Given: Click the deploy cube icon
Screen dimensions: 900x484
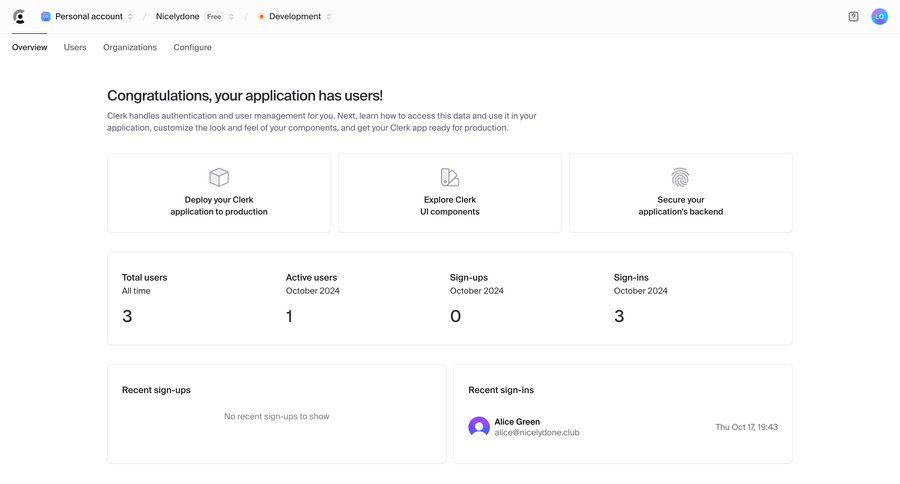Looking at the screenshot, I should pyautogui.click(x=219, y=177).
